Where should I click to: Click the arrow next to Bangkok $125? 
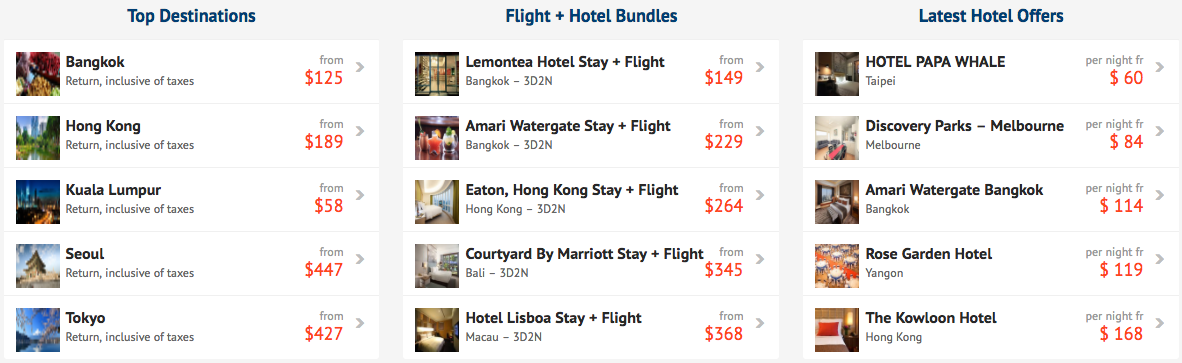(360, 68)
